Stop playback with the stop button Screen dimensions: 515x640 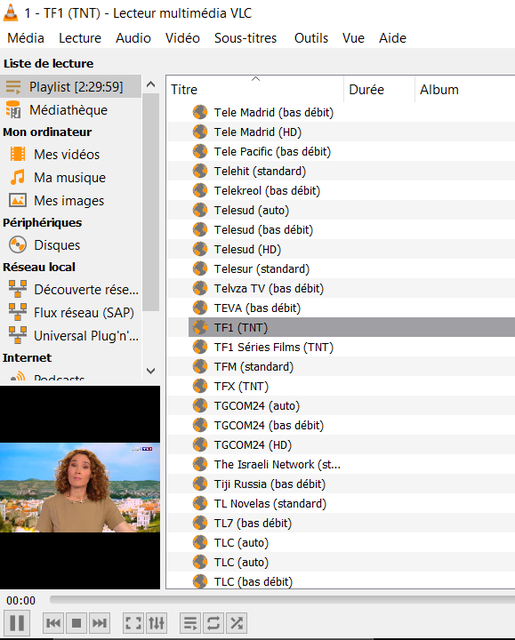[x=76, y=623]
